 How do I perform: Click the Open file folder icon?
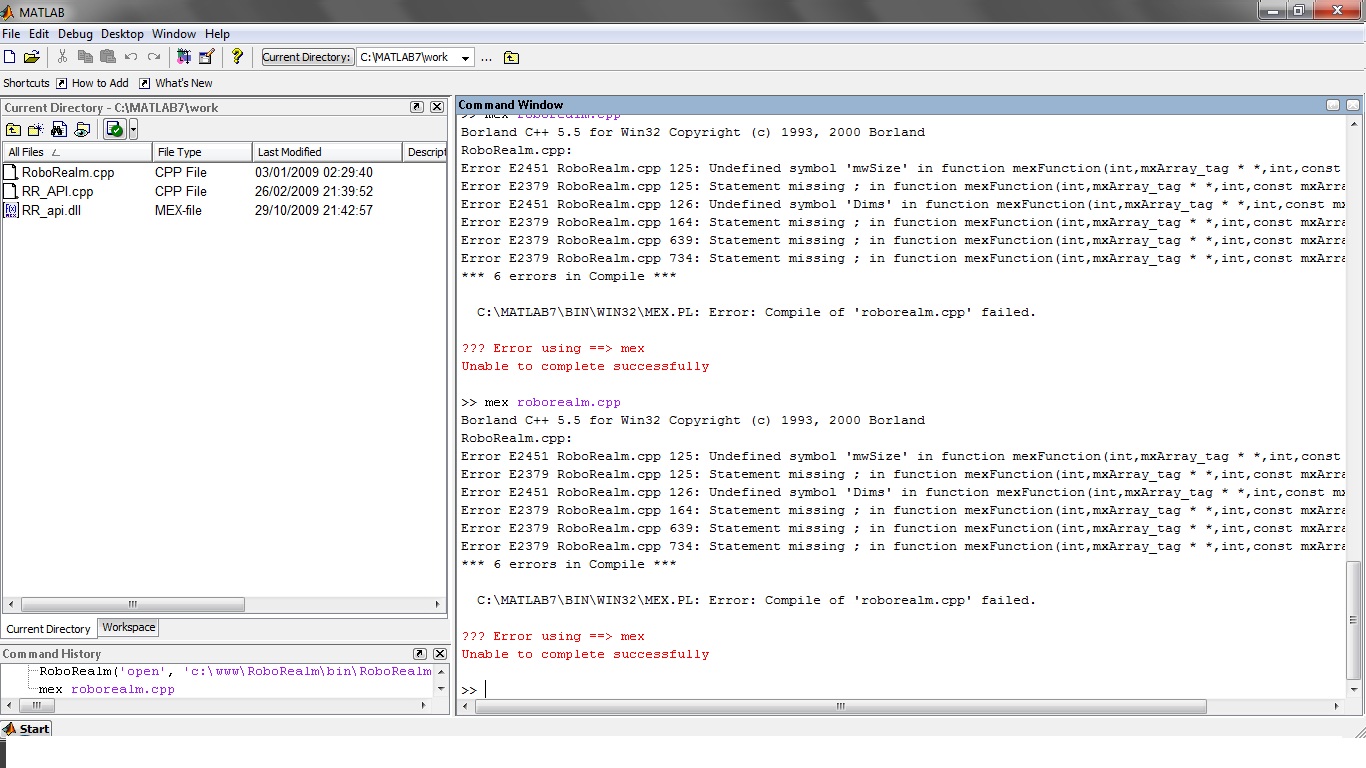[x=32, y=57]
